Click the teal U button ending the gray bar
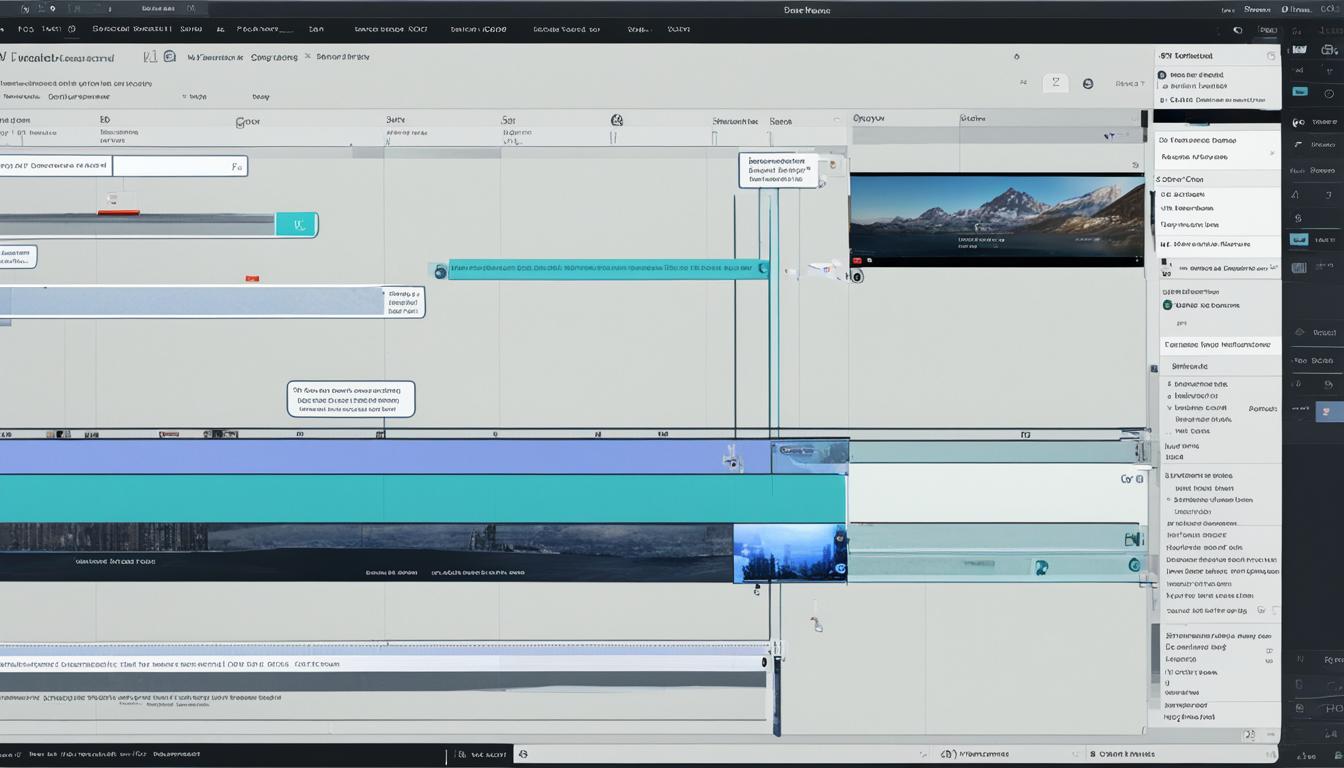 tap(296, 225)
